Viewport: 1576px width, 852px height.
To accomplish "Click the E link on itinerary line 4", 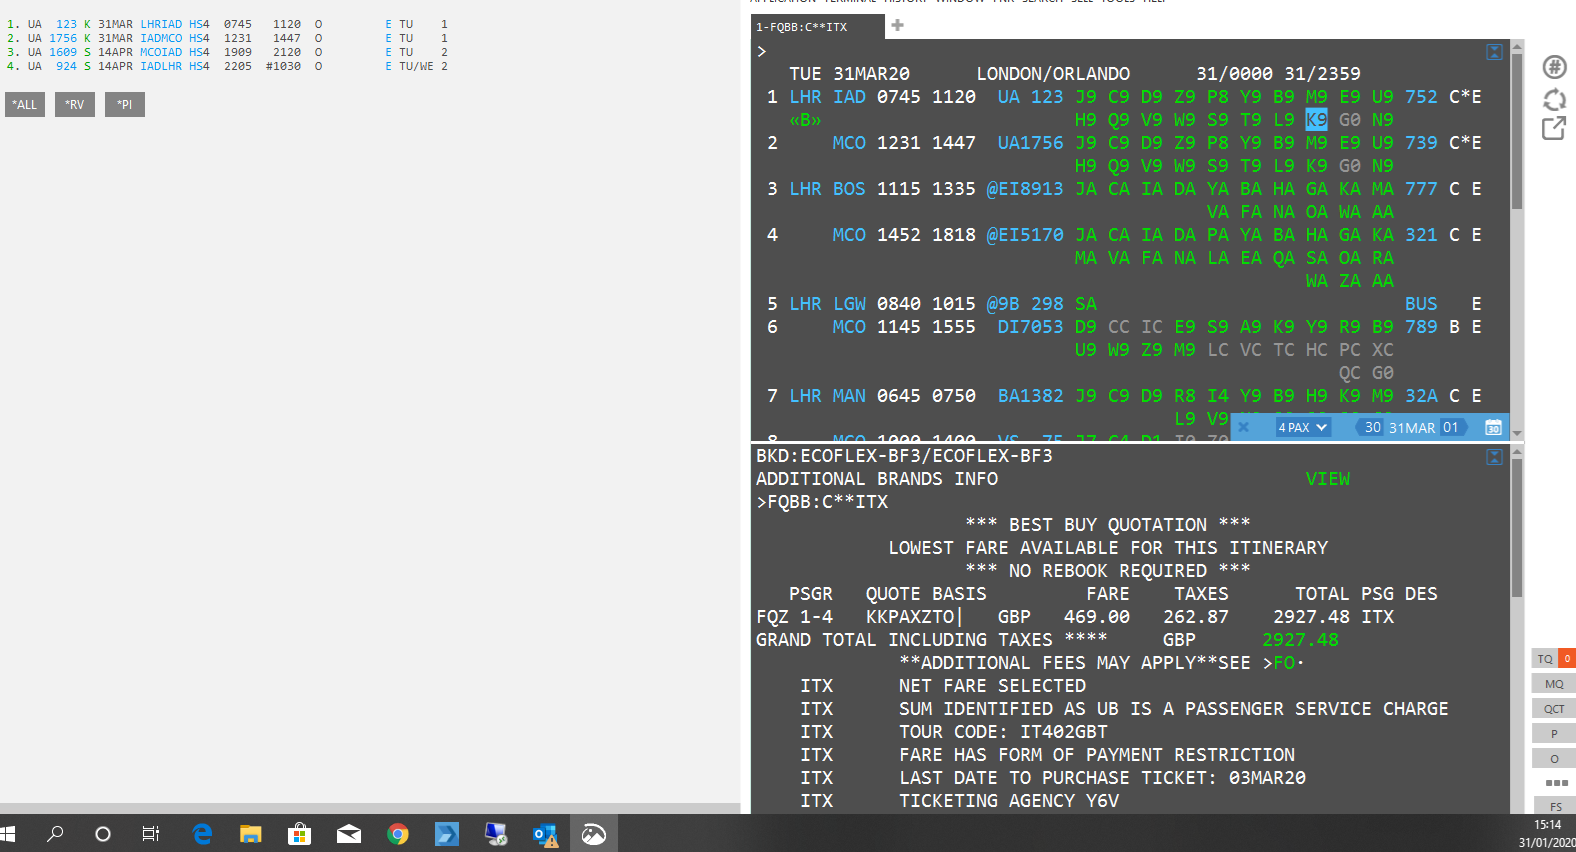I will [x=388, y=66].
